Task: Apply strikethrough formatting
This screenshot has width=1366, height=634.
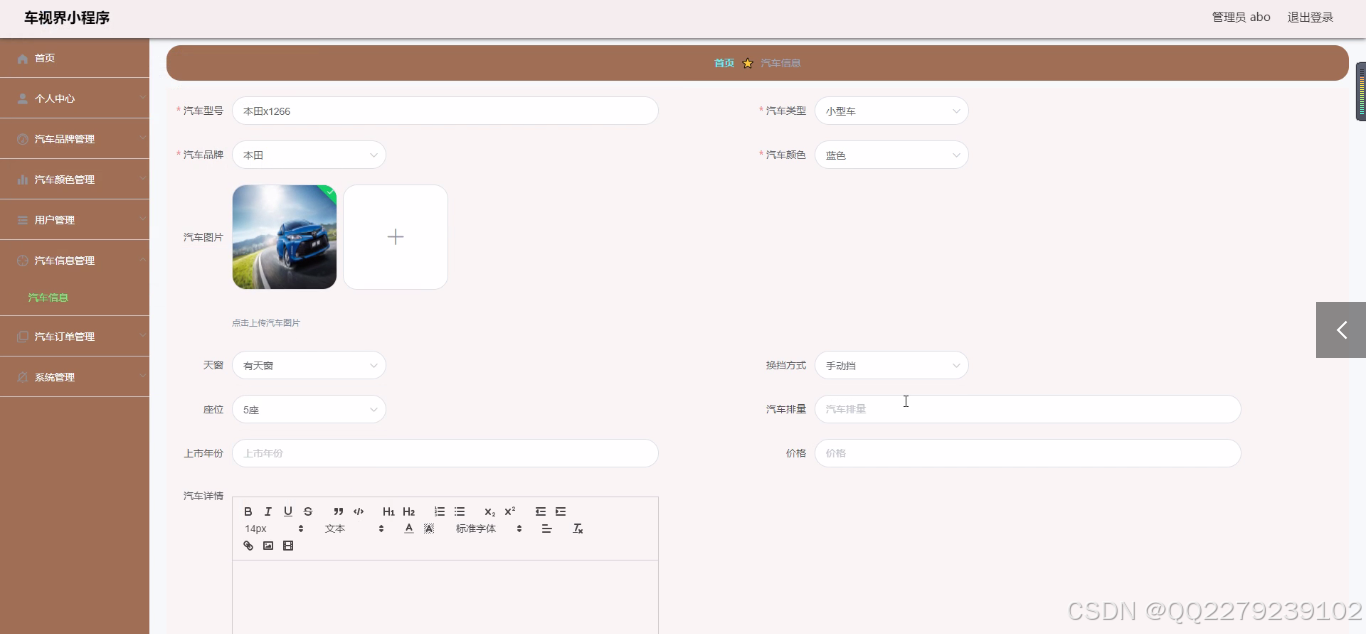Action: [308, 511]
